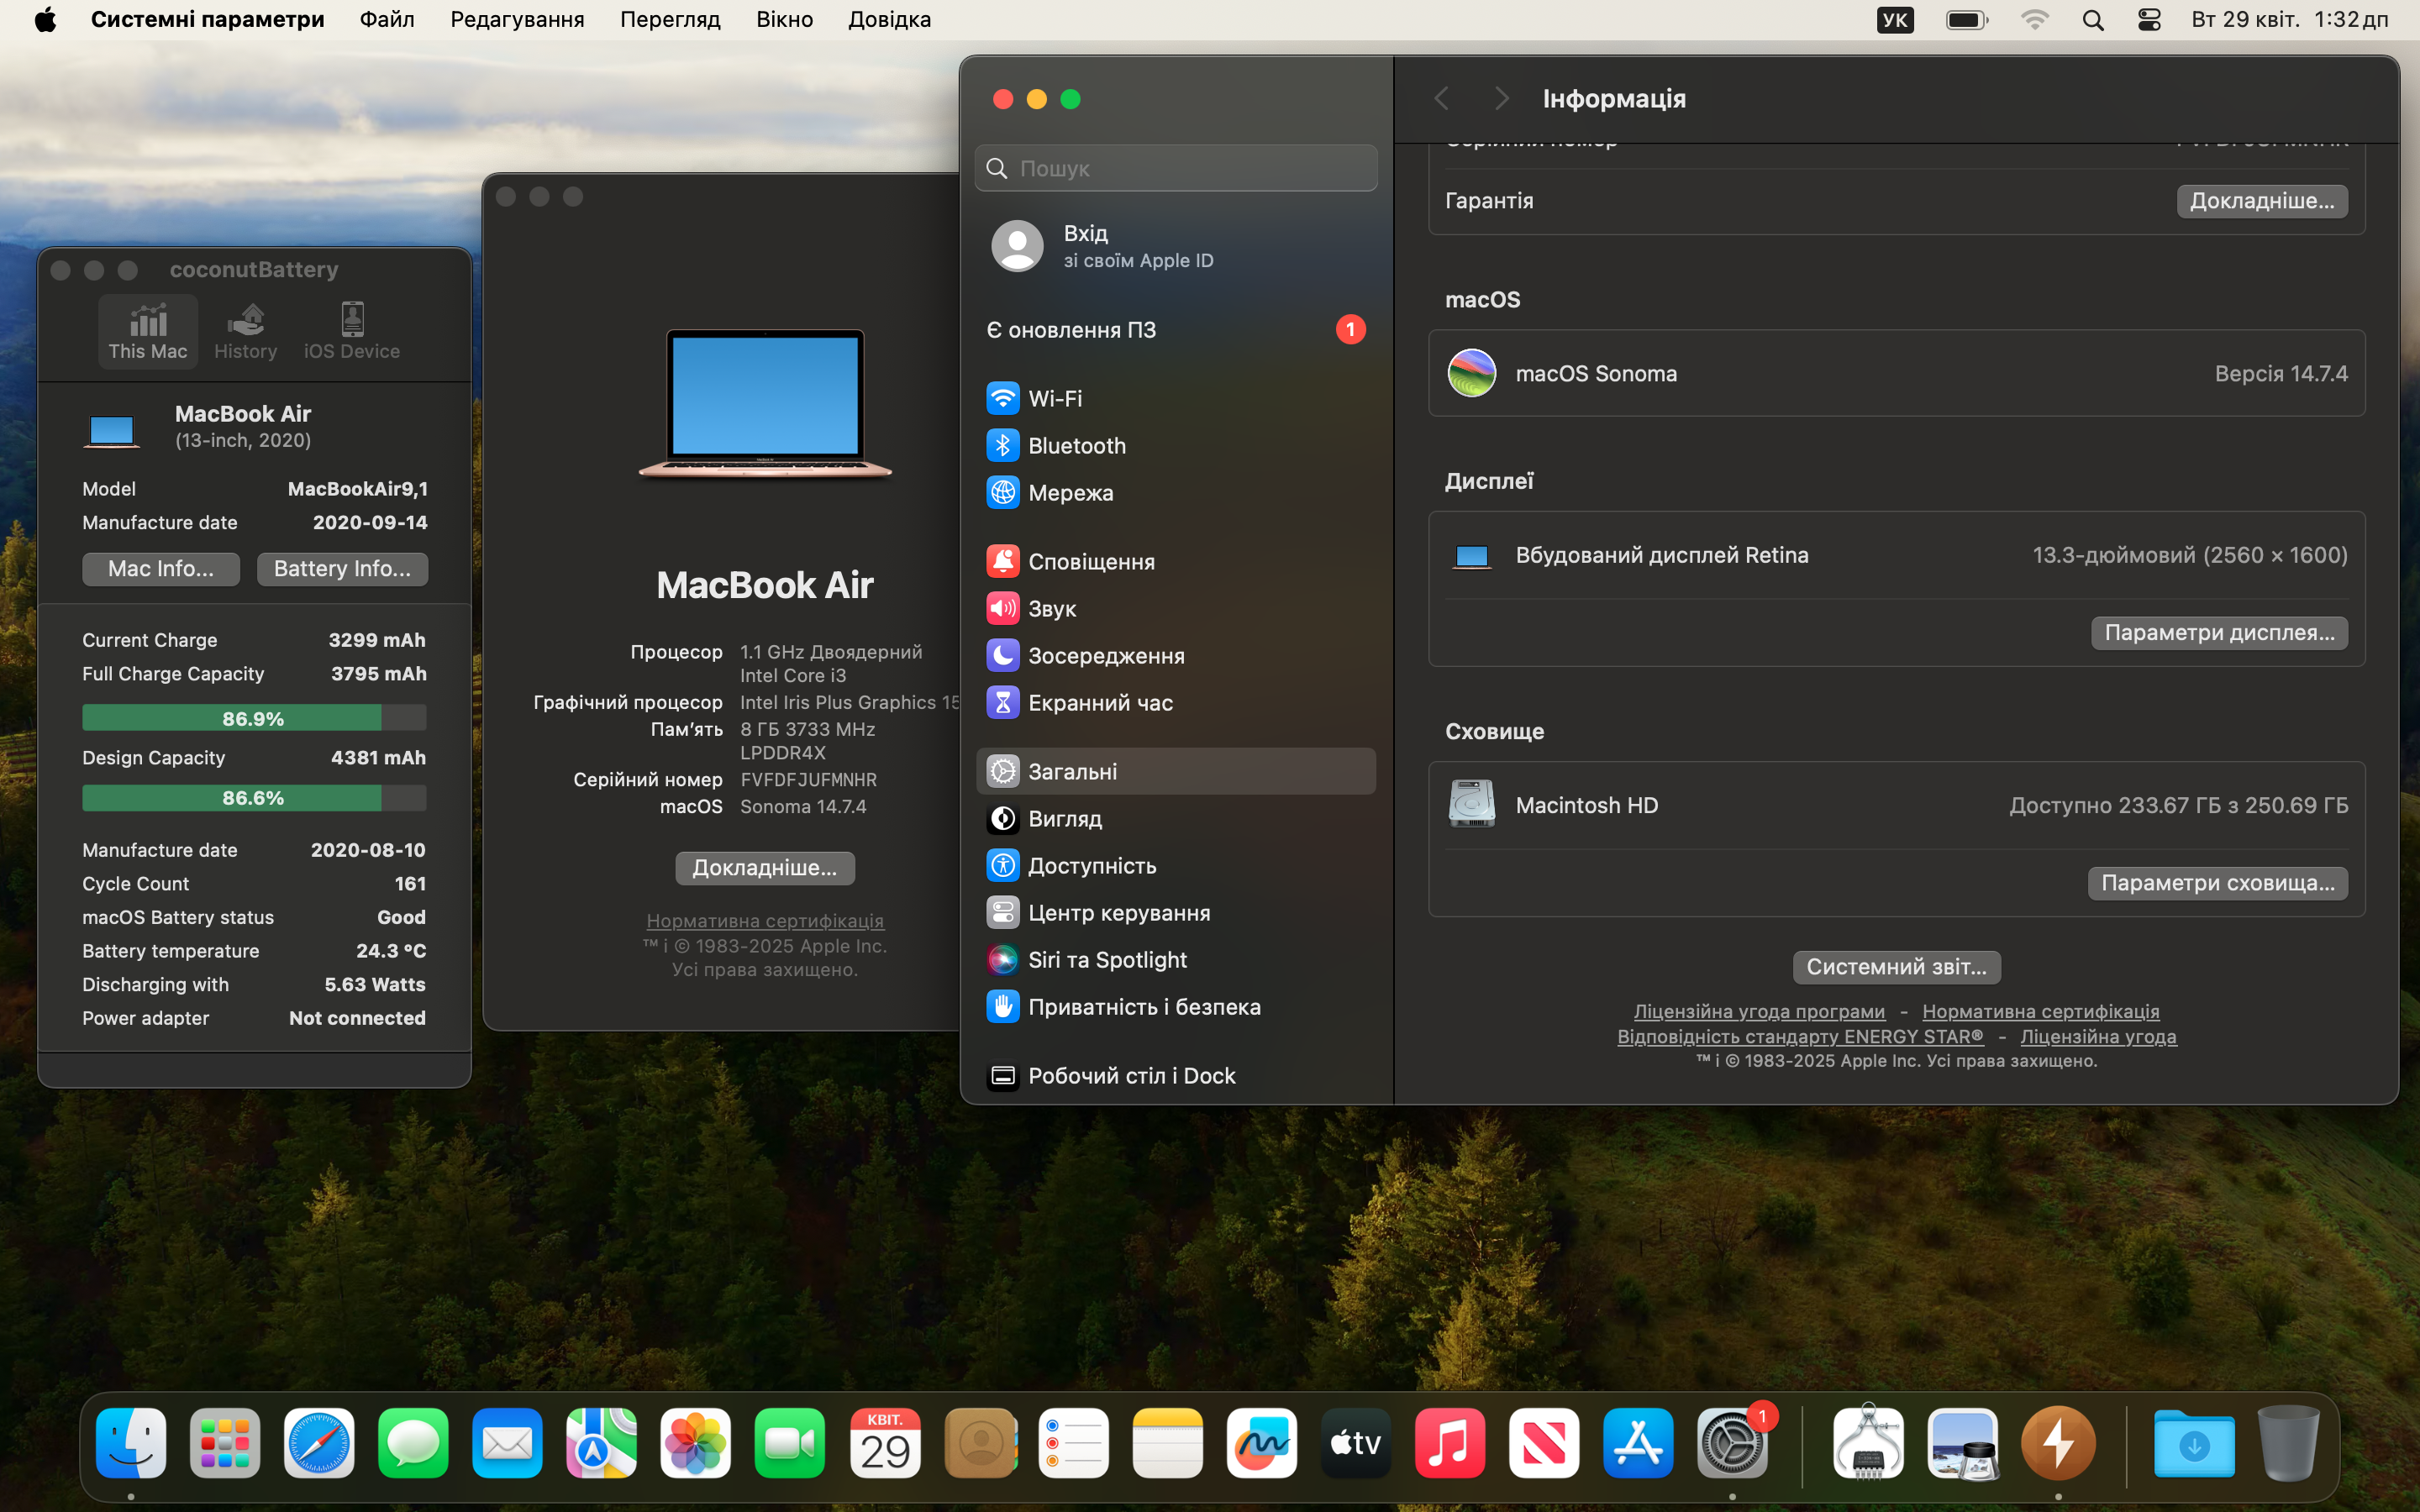Open Є оновлення ПЗ update notice

(x=1176, y=330)
